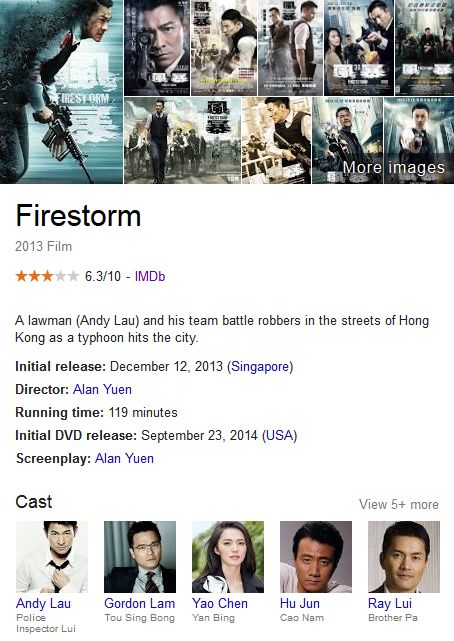
Task: Open the Gordon Lam name link
Action: pos(139,603)
